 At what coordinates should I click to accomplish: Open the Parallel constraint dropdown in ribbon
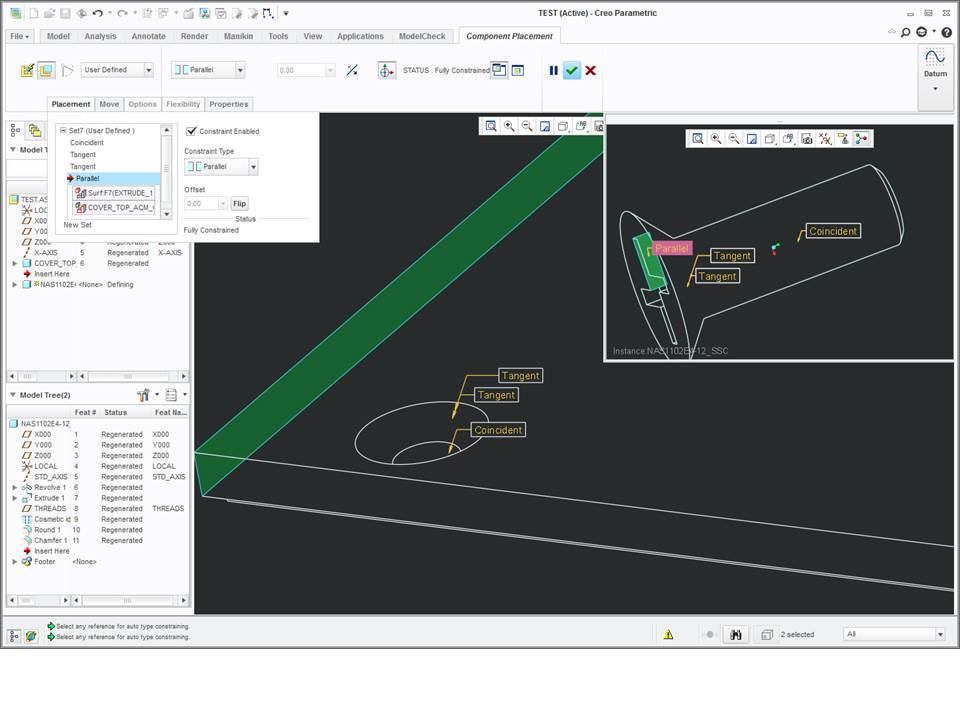pos(240,70)
